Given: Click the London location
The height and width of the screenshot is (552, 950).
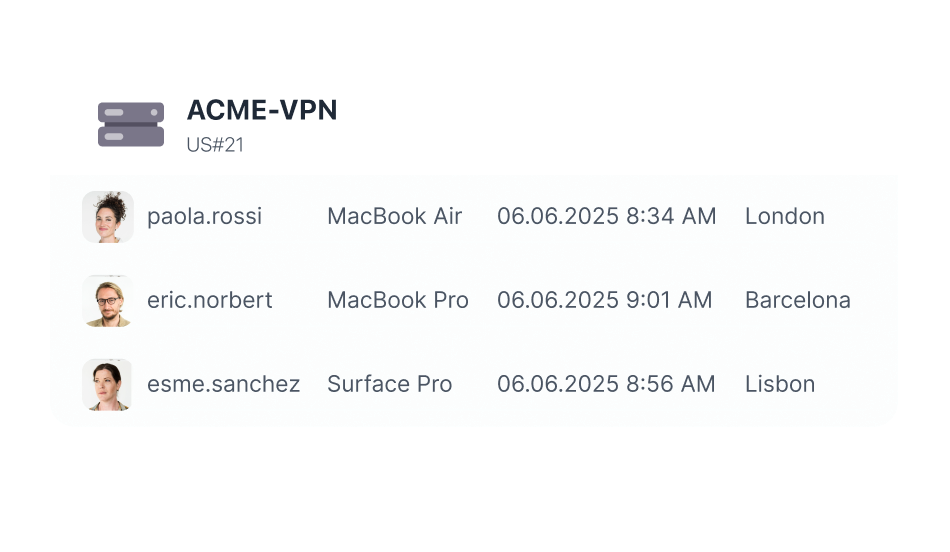Looking at the screenshot, I should tap(784, 217).
